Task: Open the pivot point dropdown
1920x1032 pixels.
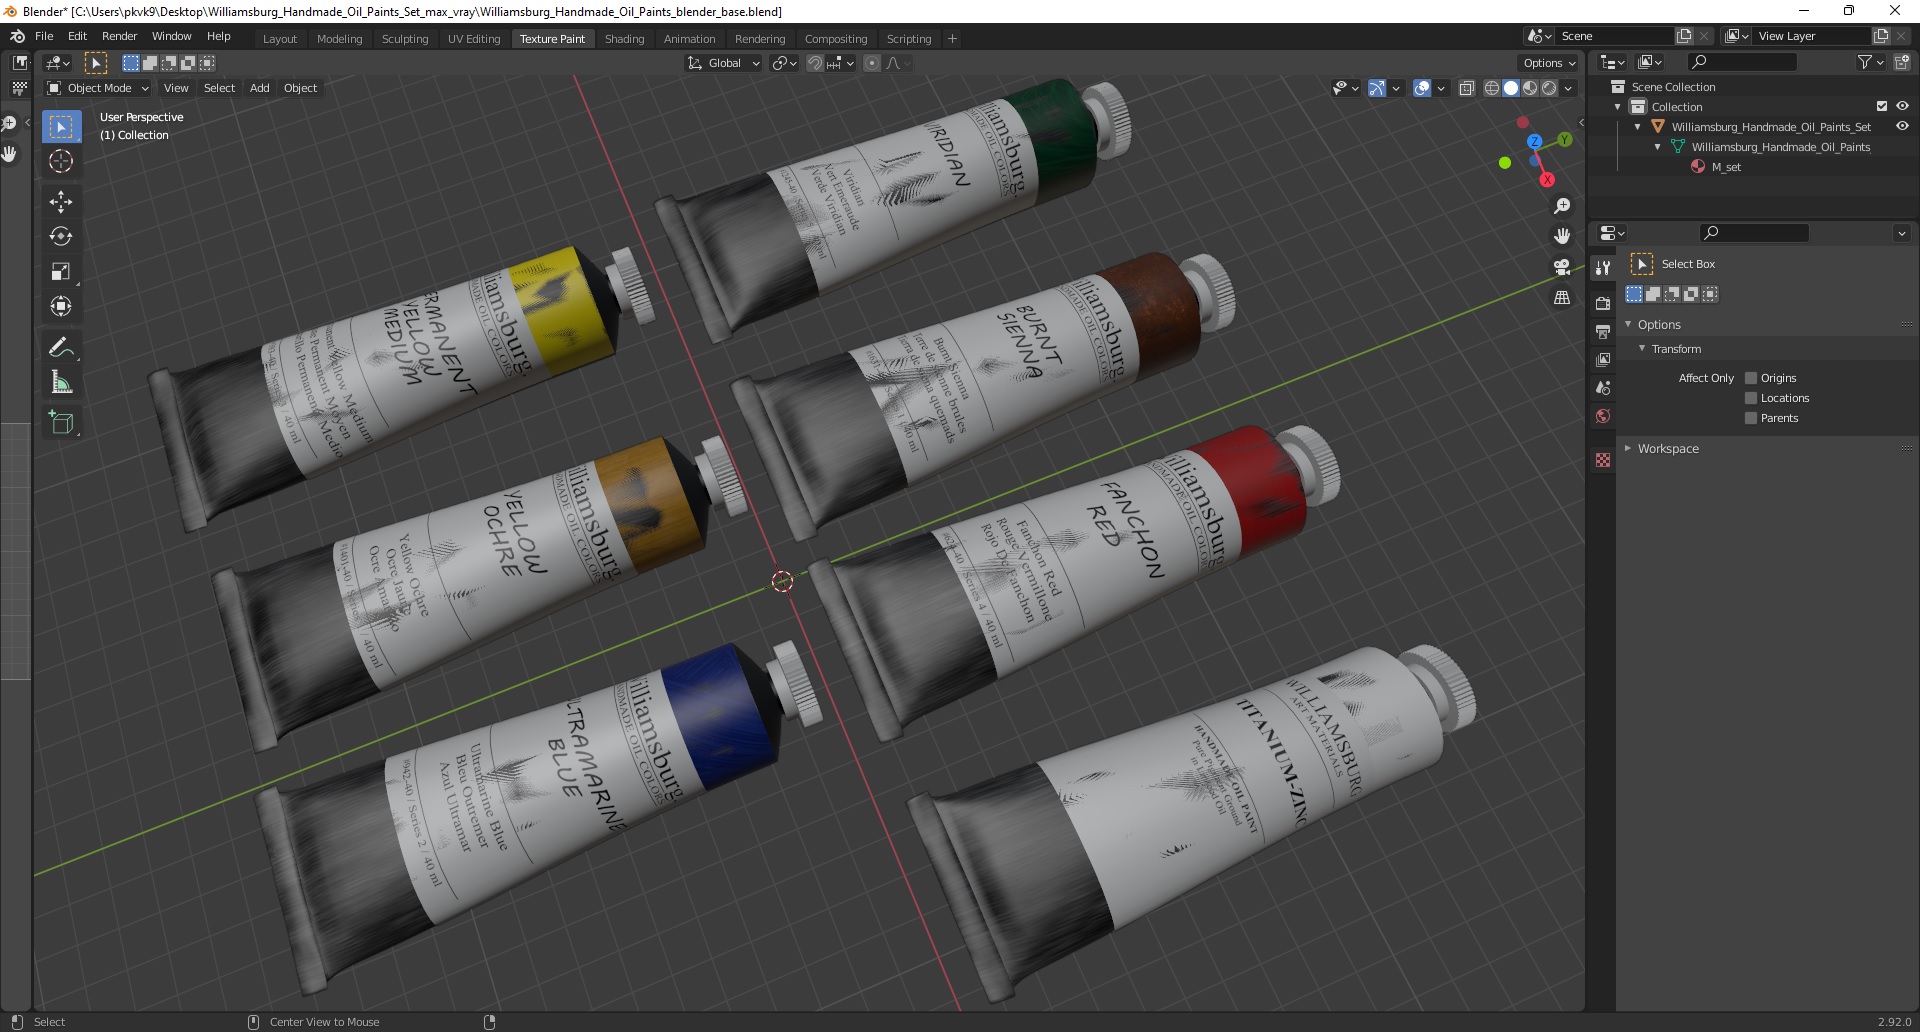Action: click(x=784, y=63)
